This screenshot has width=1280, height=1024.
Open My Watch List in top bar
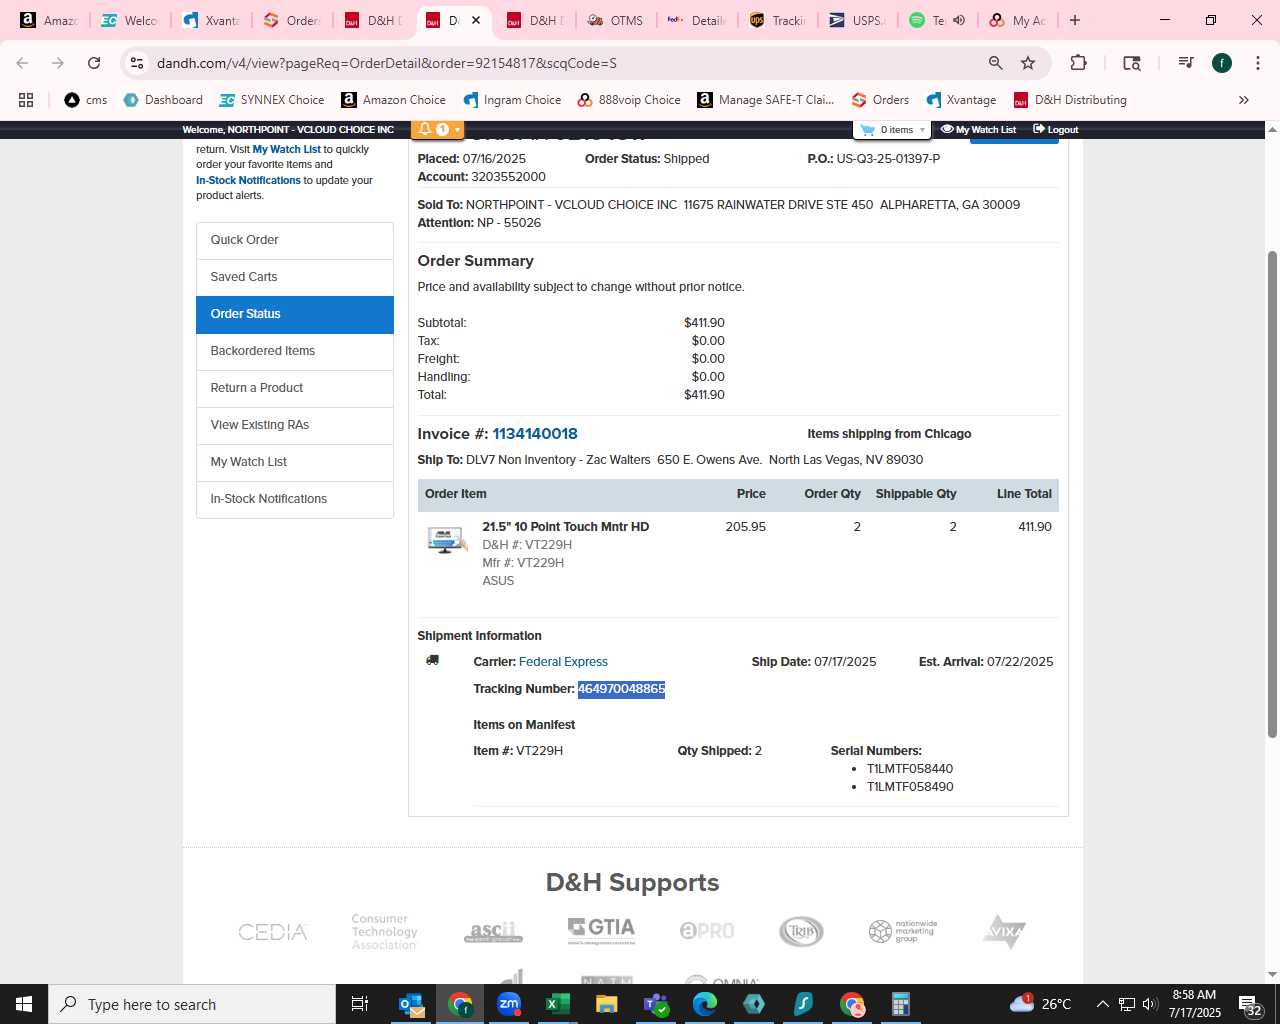click(x=978, y=130)
